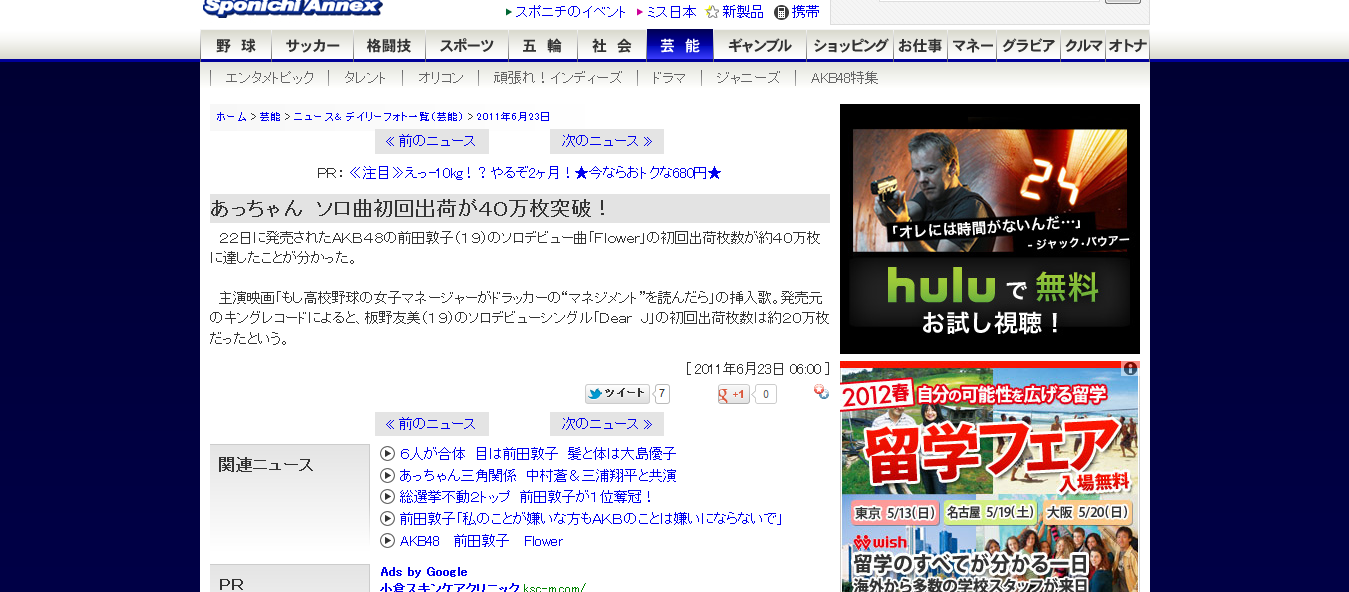Select the スポーツ navigation tab
Screen dimensions: 1349x592
point(467,46)
